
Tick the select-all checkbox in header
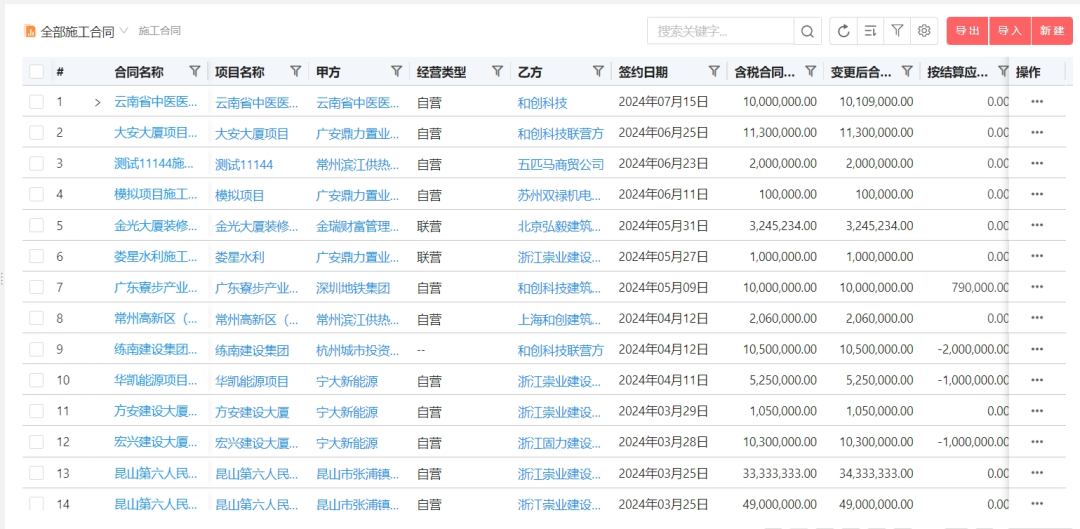click(x=37, y=72)
